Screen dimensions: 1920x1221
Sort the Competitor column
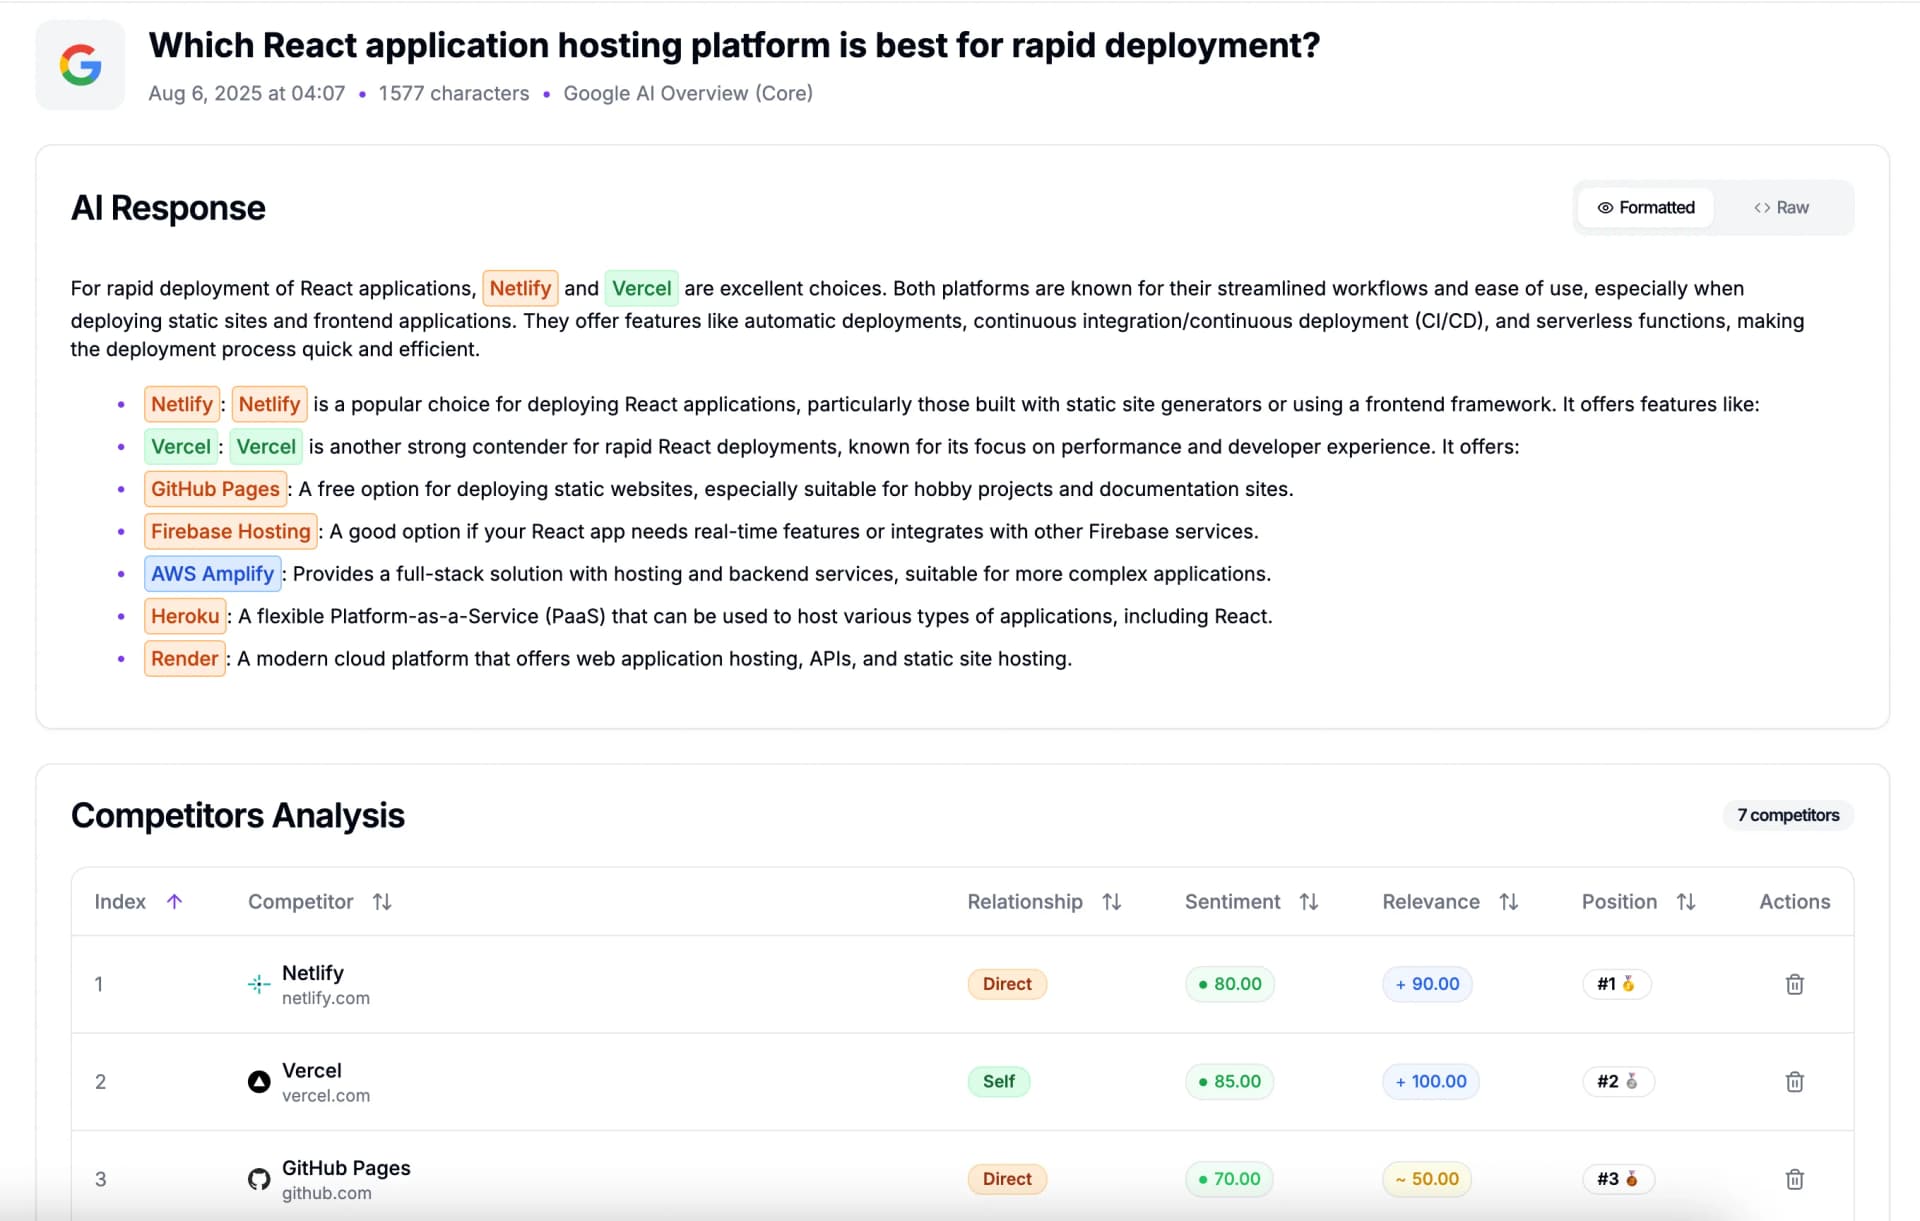381,901
